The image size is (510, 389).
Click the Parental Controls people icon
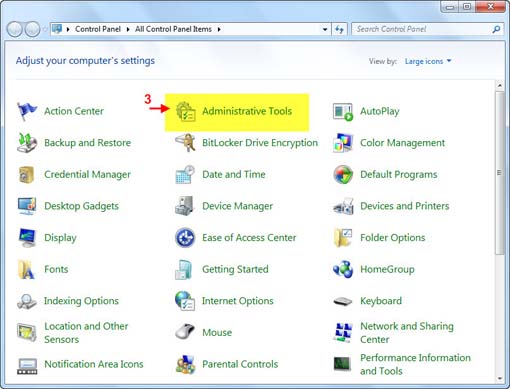(185, 364)
